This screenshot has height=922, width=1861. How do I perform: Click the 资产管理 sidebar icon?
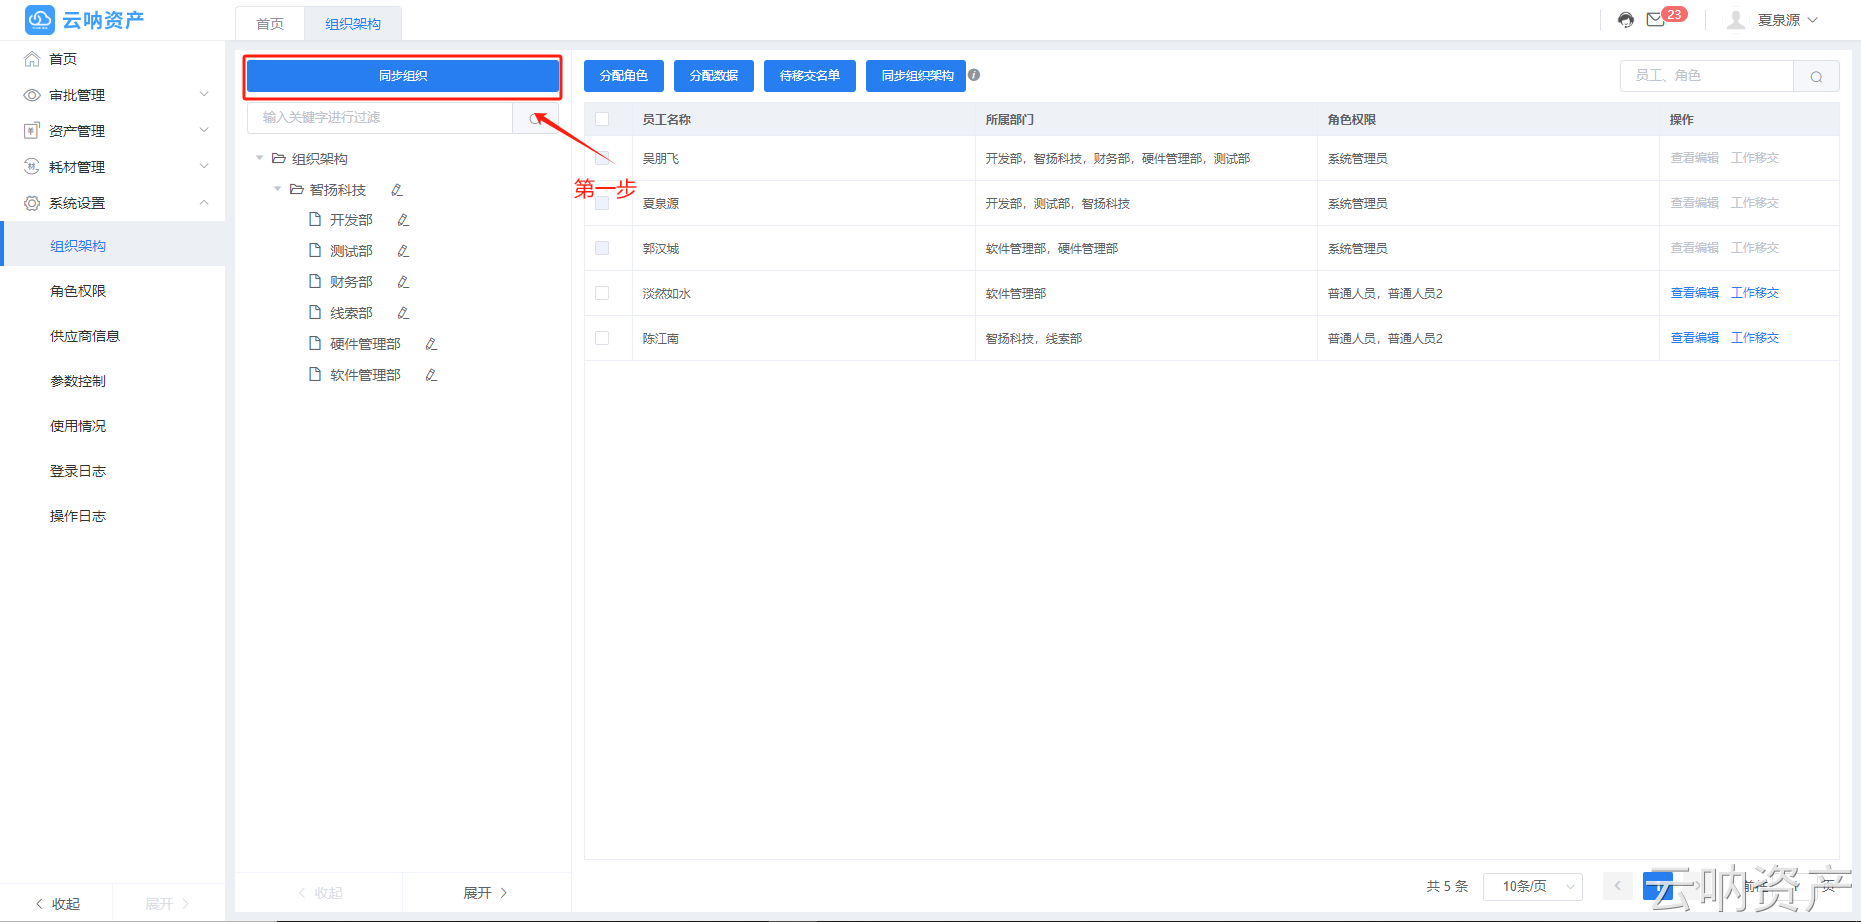32,131
